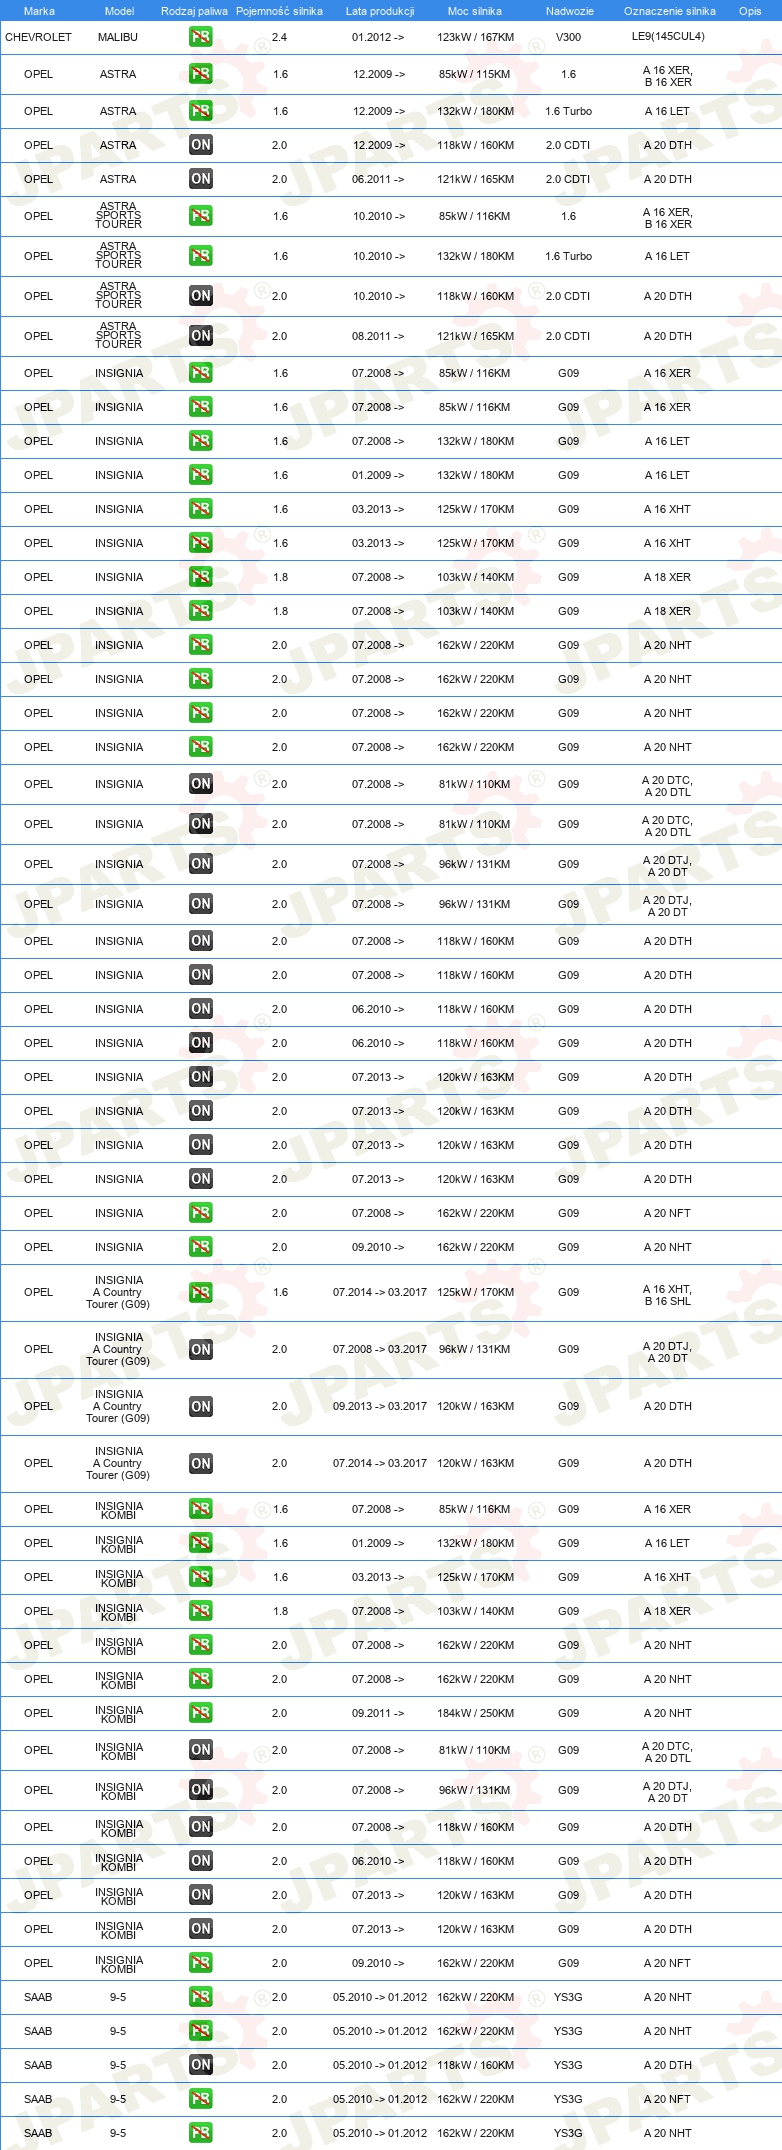
Task: Click the Oznaczenie silnika column header
Action: pos(669,11)
